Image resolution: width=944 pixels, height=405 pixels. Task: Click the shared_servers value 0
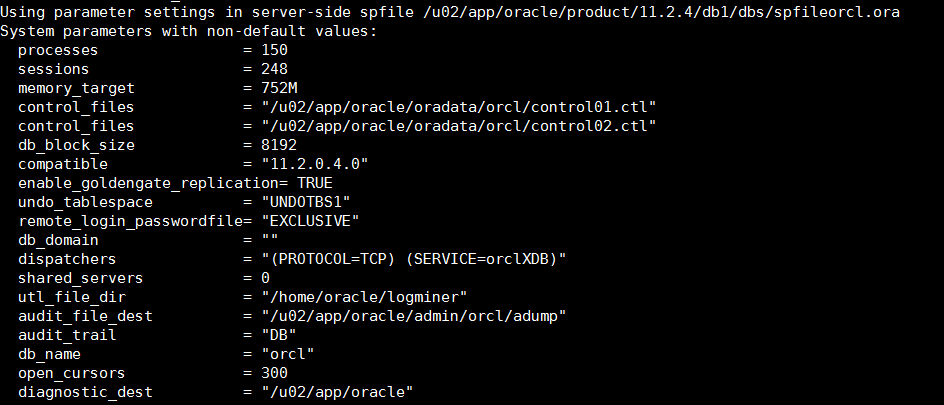pos(265,278)
